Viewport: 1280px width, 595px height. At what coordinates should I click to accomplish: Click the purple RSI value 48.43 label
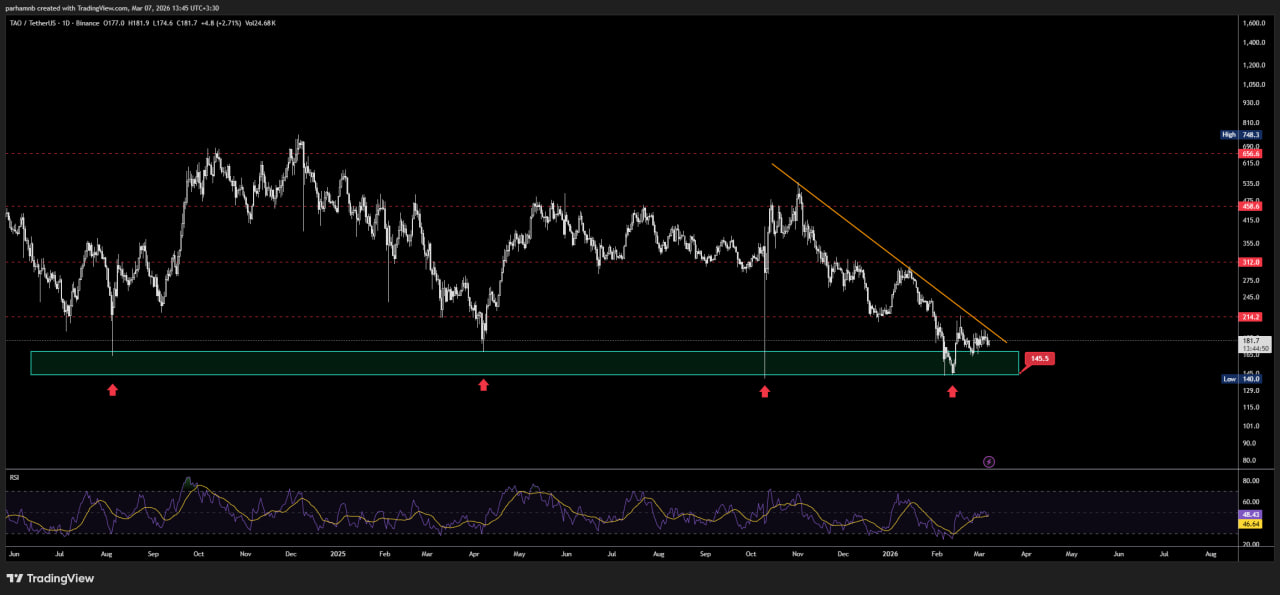pos(1251,513)
